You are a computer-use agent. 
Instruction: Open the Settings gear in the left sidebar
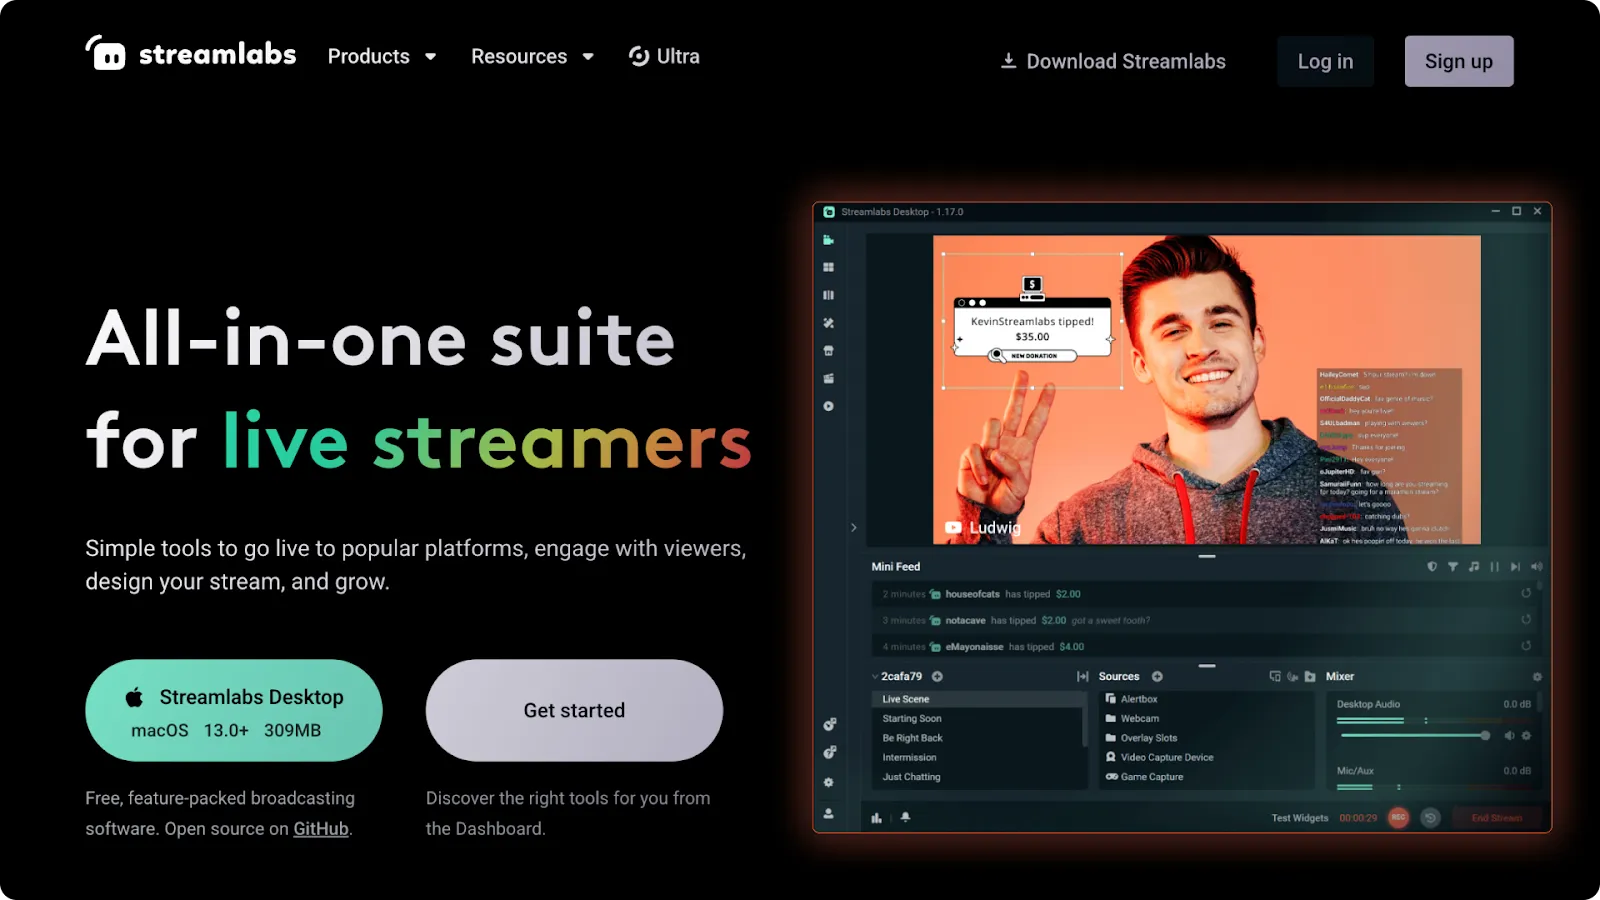tap(829, 782)
